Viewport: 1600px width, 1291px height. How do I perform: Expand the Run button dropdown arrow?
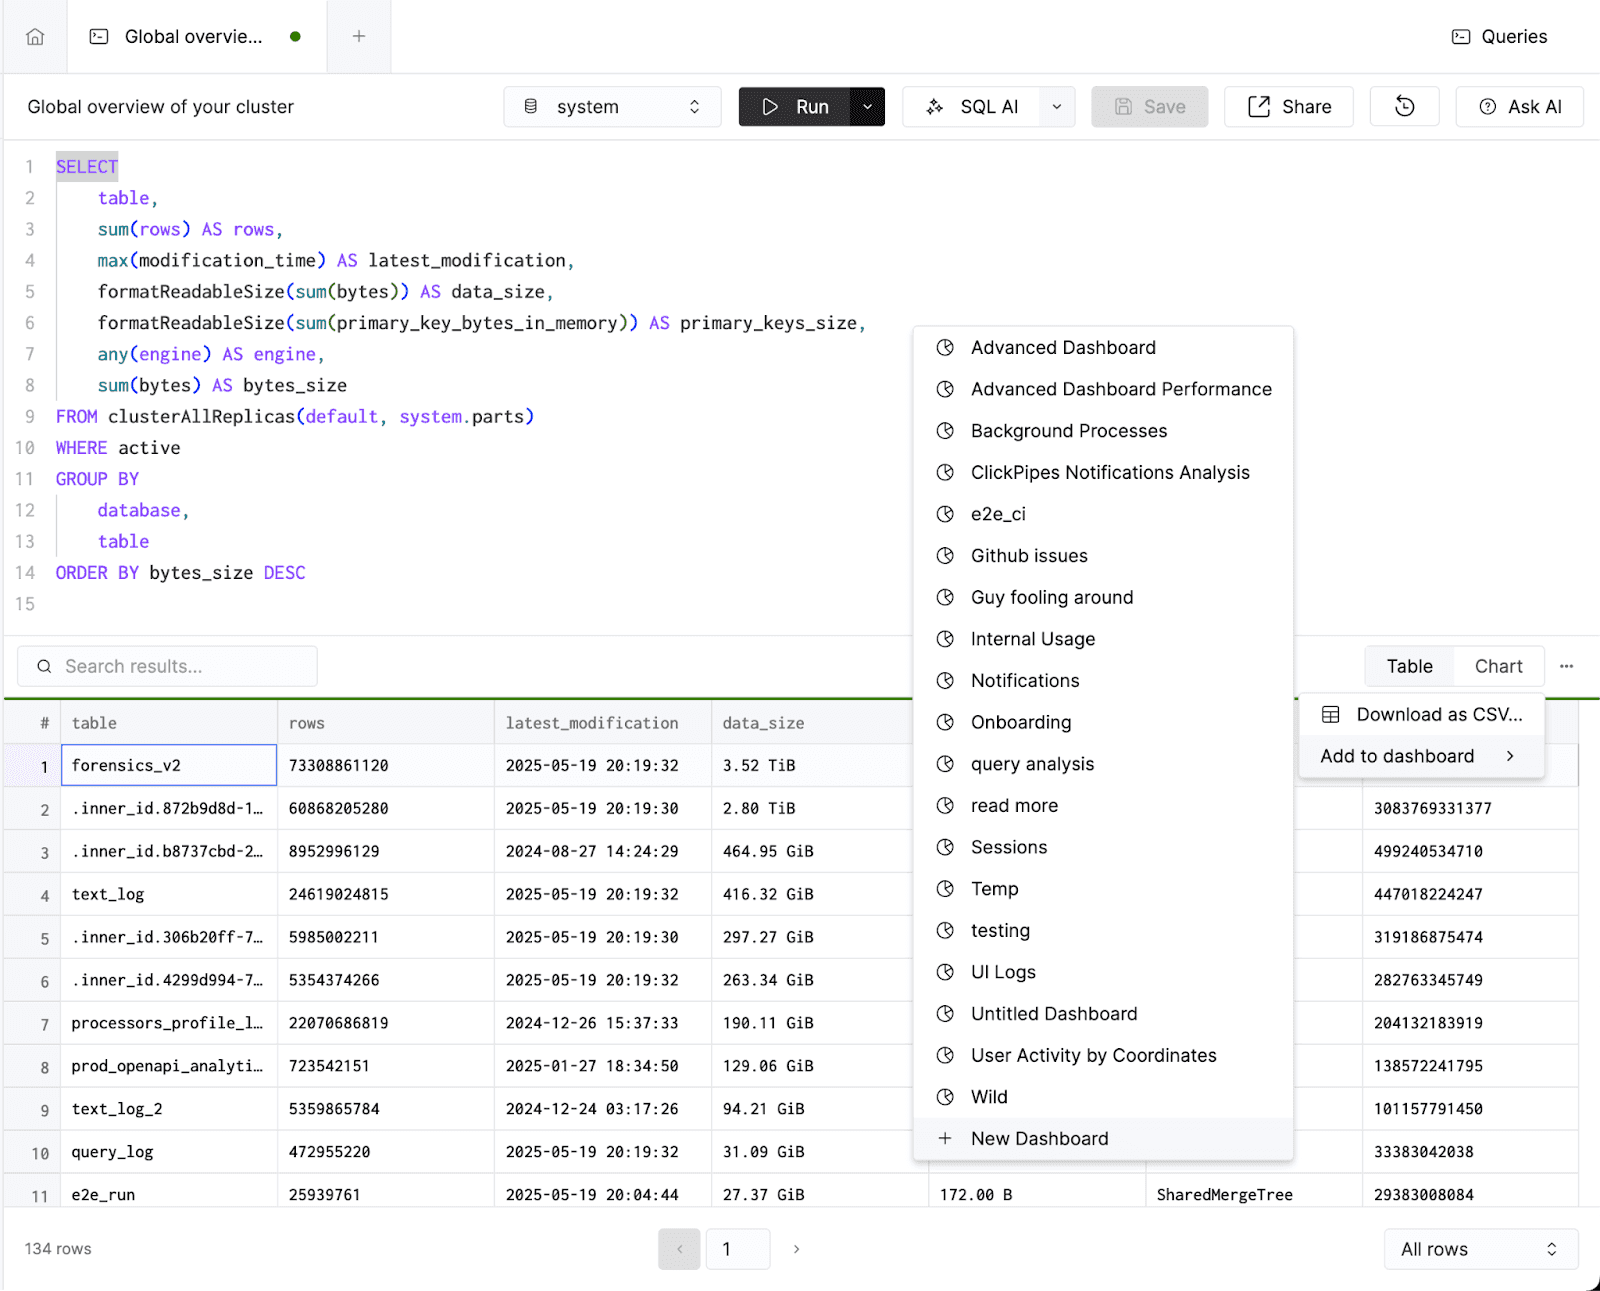pos(867,107)
